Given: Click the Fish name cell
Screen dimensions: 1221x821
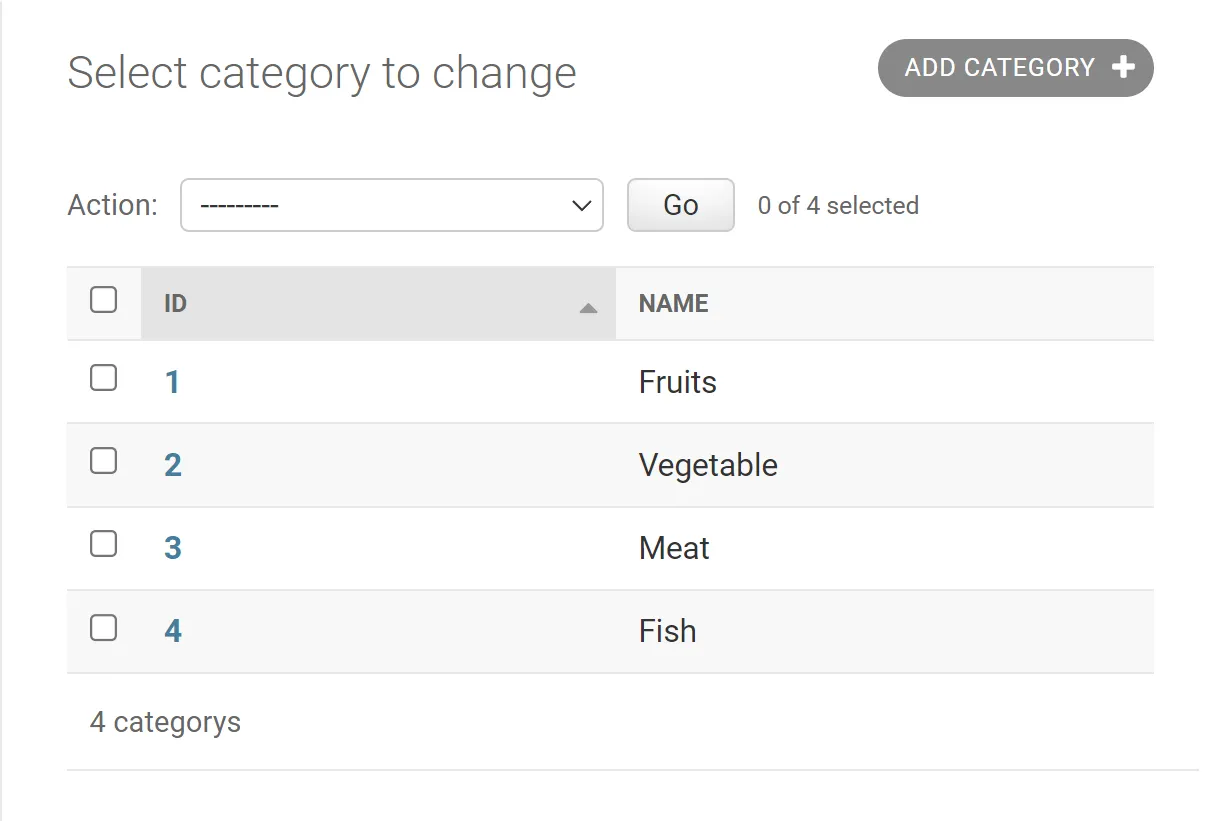Looking at the screenshot, I should pyautogui.click(x=667, y=631).
